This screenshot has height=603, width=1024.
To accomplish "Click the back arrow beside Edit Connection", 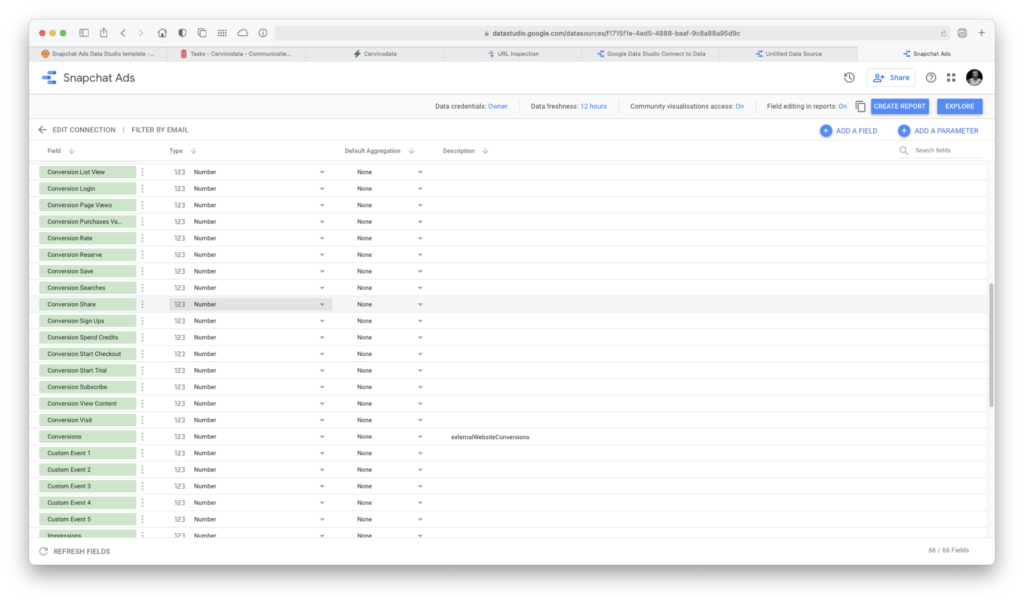I will point(42,130).
